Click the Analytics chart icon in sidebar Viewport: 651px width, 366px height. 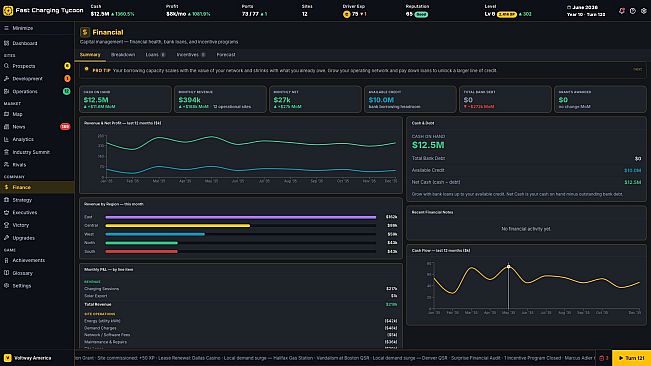coord(6,139)
